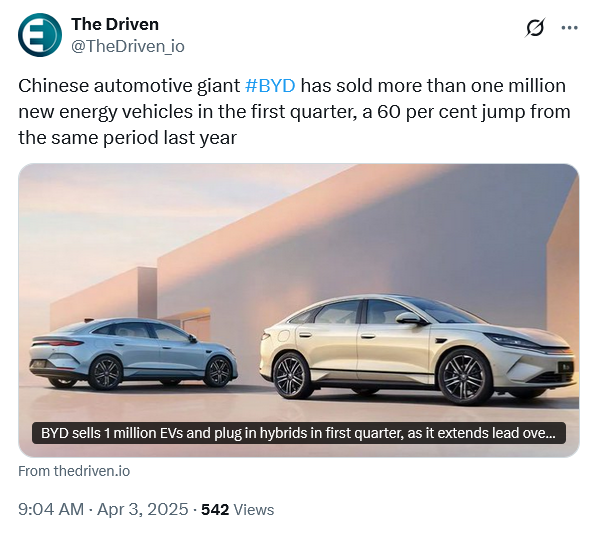Click the Apr 3, 2025 date
The width and height of the screenshot is (598, 534).
143,510
